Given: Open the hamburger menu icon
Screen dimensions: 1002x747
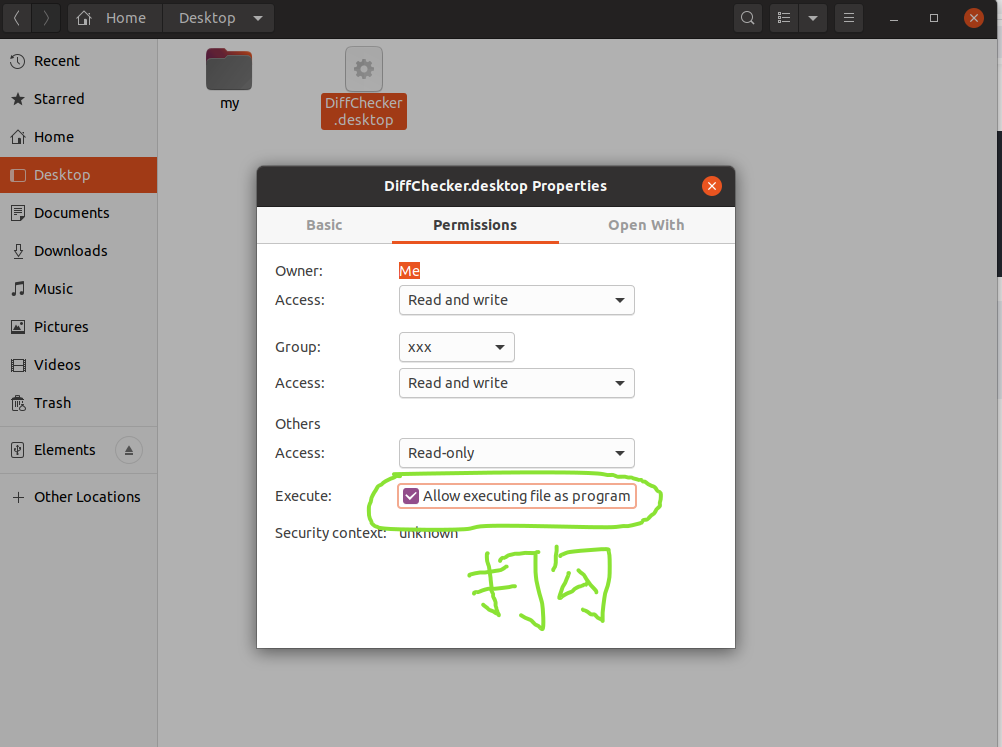Looking at the screenshot, I should pyautogui.click(x=849, y=18).
